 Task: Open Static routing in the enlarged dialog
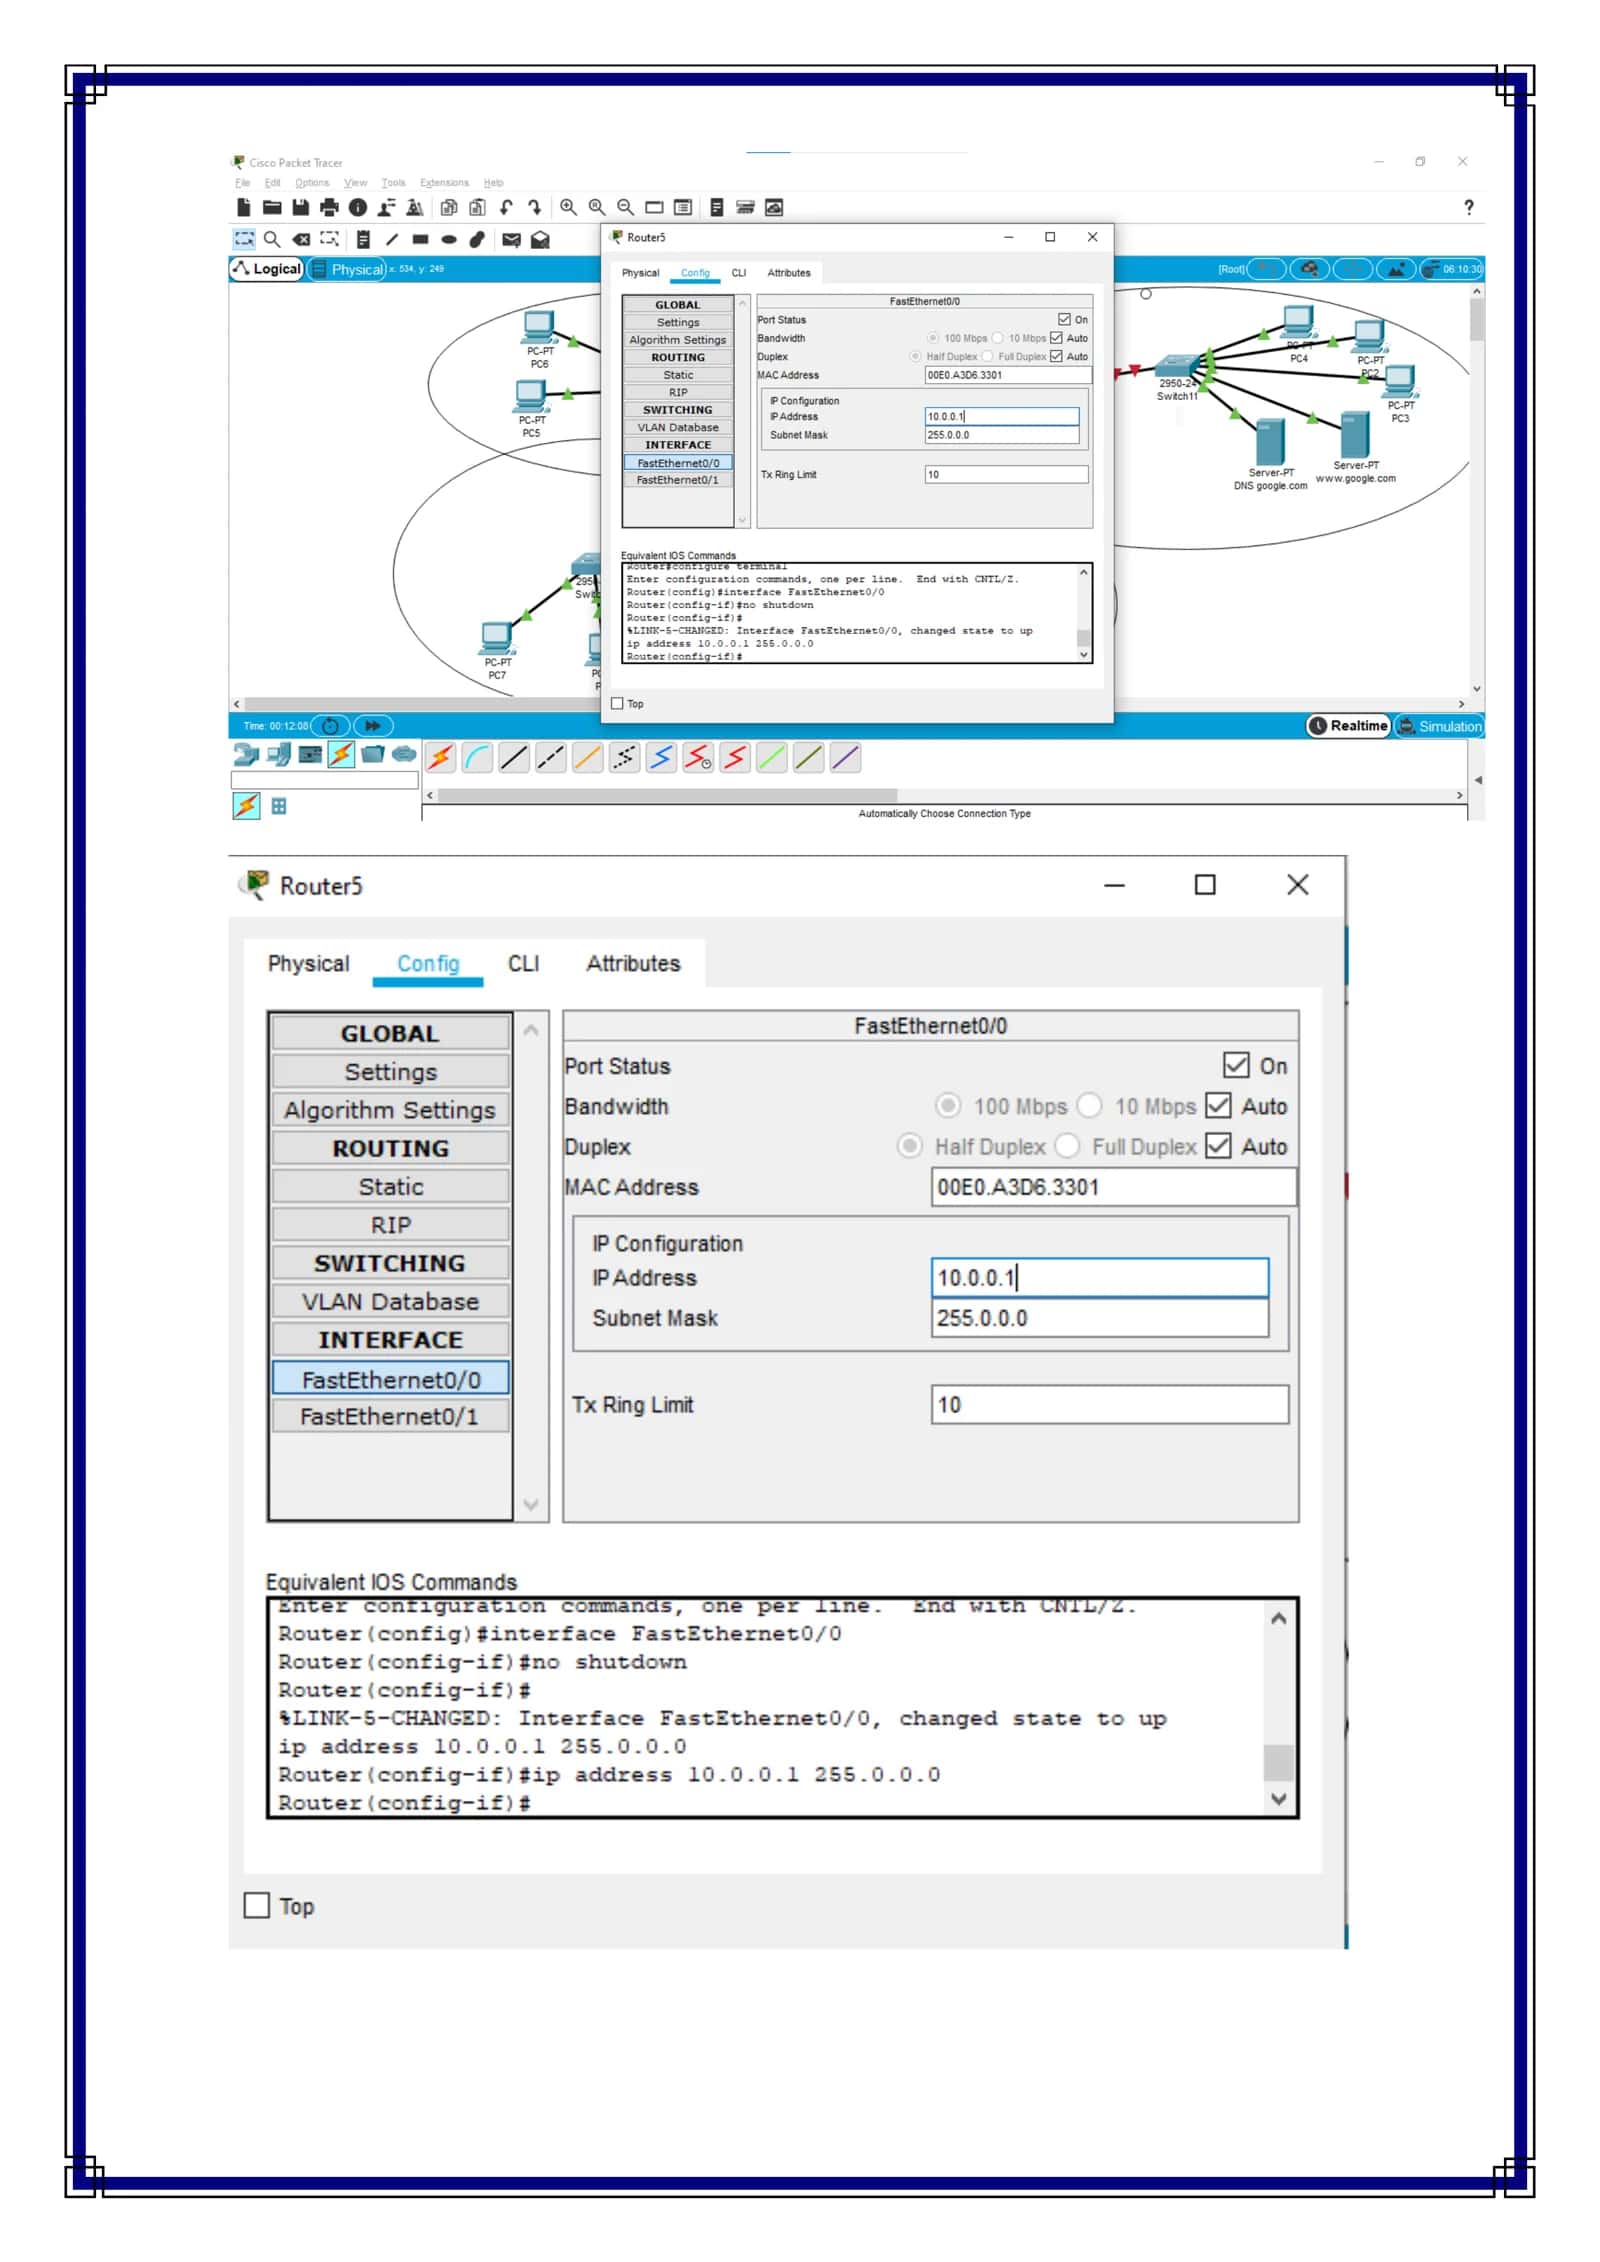(x=390, y=1187)
